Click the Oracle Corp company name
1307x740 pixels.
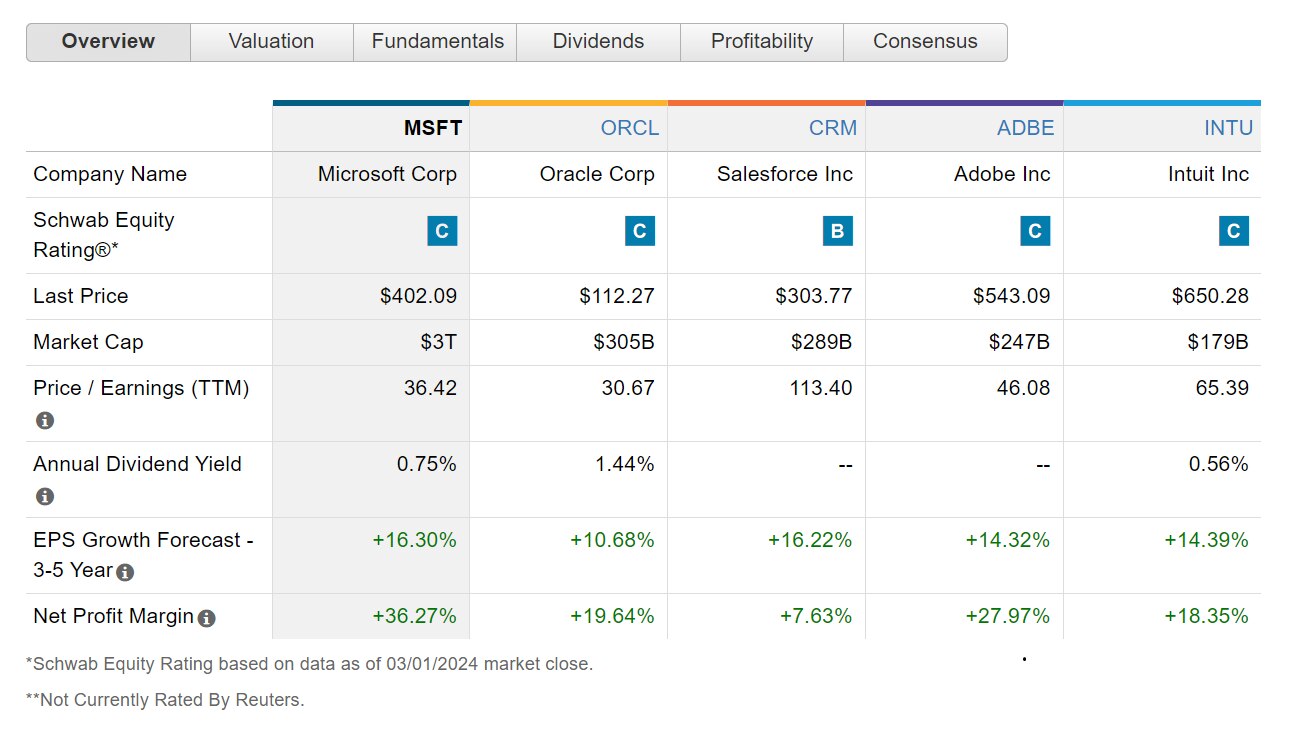(597, 174)
